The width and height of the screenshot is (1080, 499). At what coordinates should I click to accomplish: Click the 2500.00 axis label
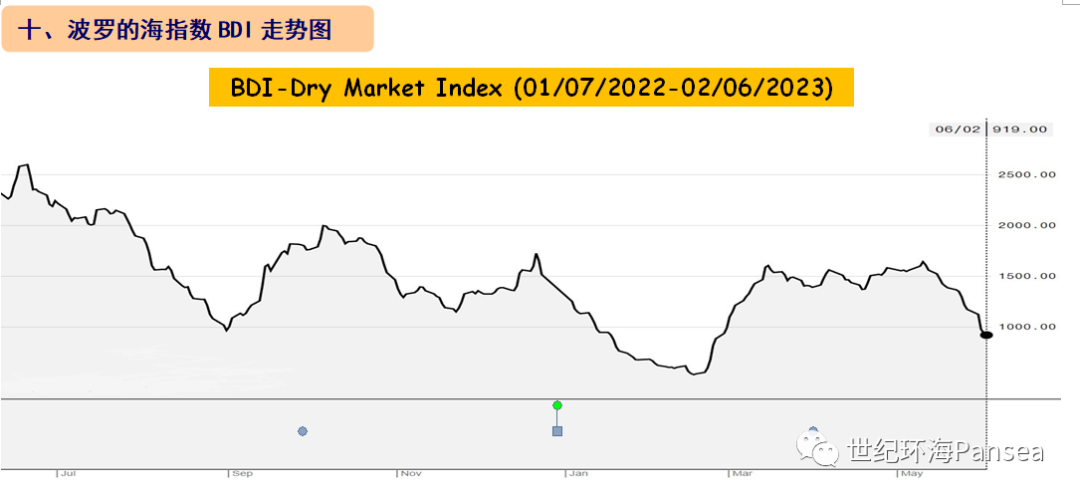[x=1026, y=174]
